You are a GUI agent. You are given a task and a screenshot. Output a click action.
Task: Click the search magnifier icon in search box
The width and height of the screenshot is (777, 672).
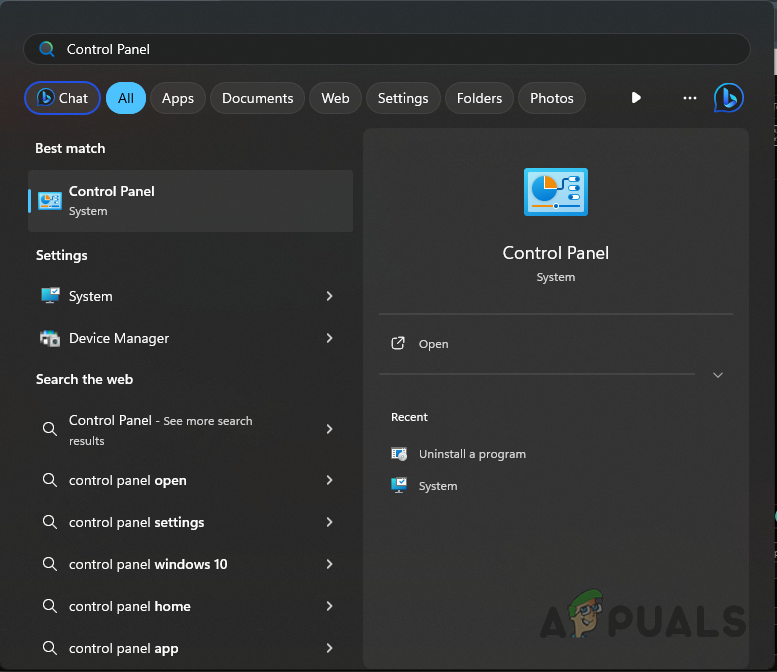[x=47, y=49]
